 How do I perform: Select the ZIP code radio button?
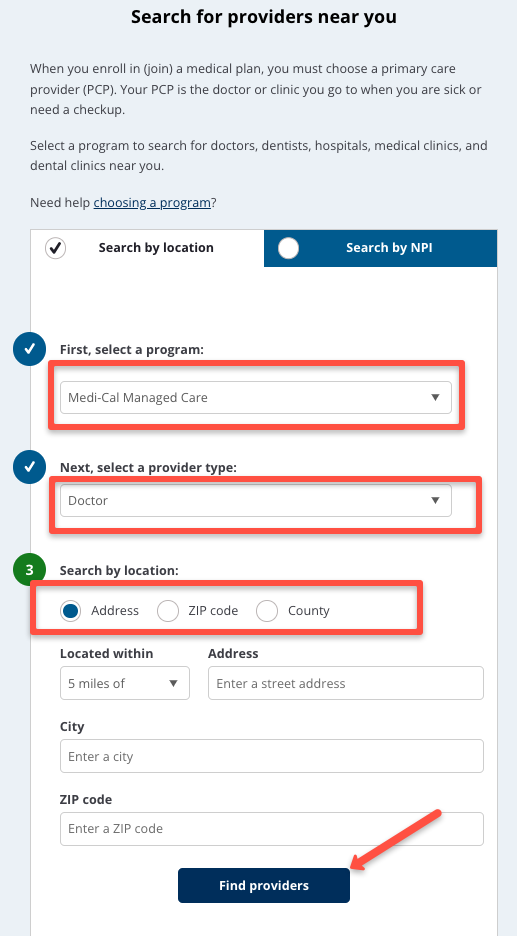(x=168, y=611)
